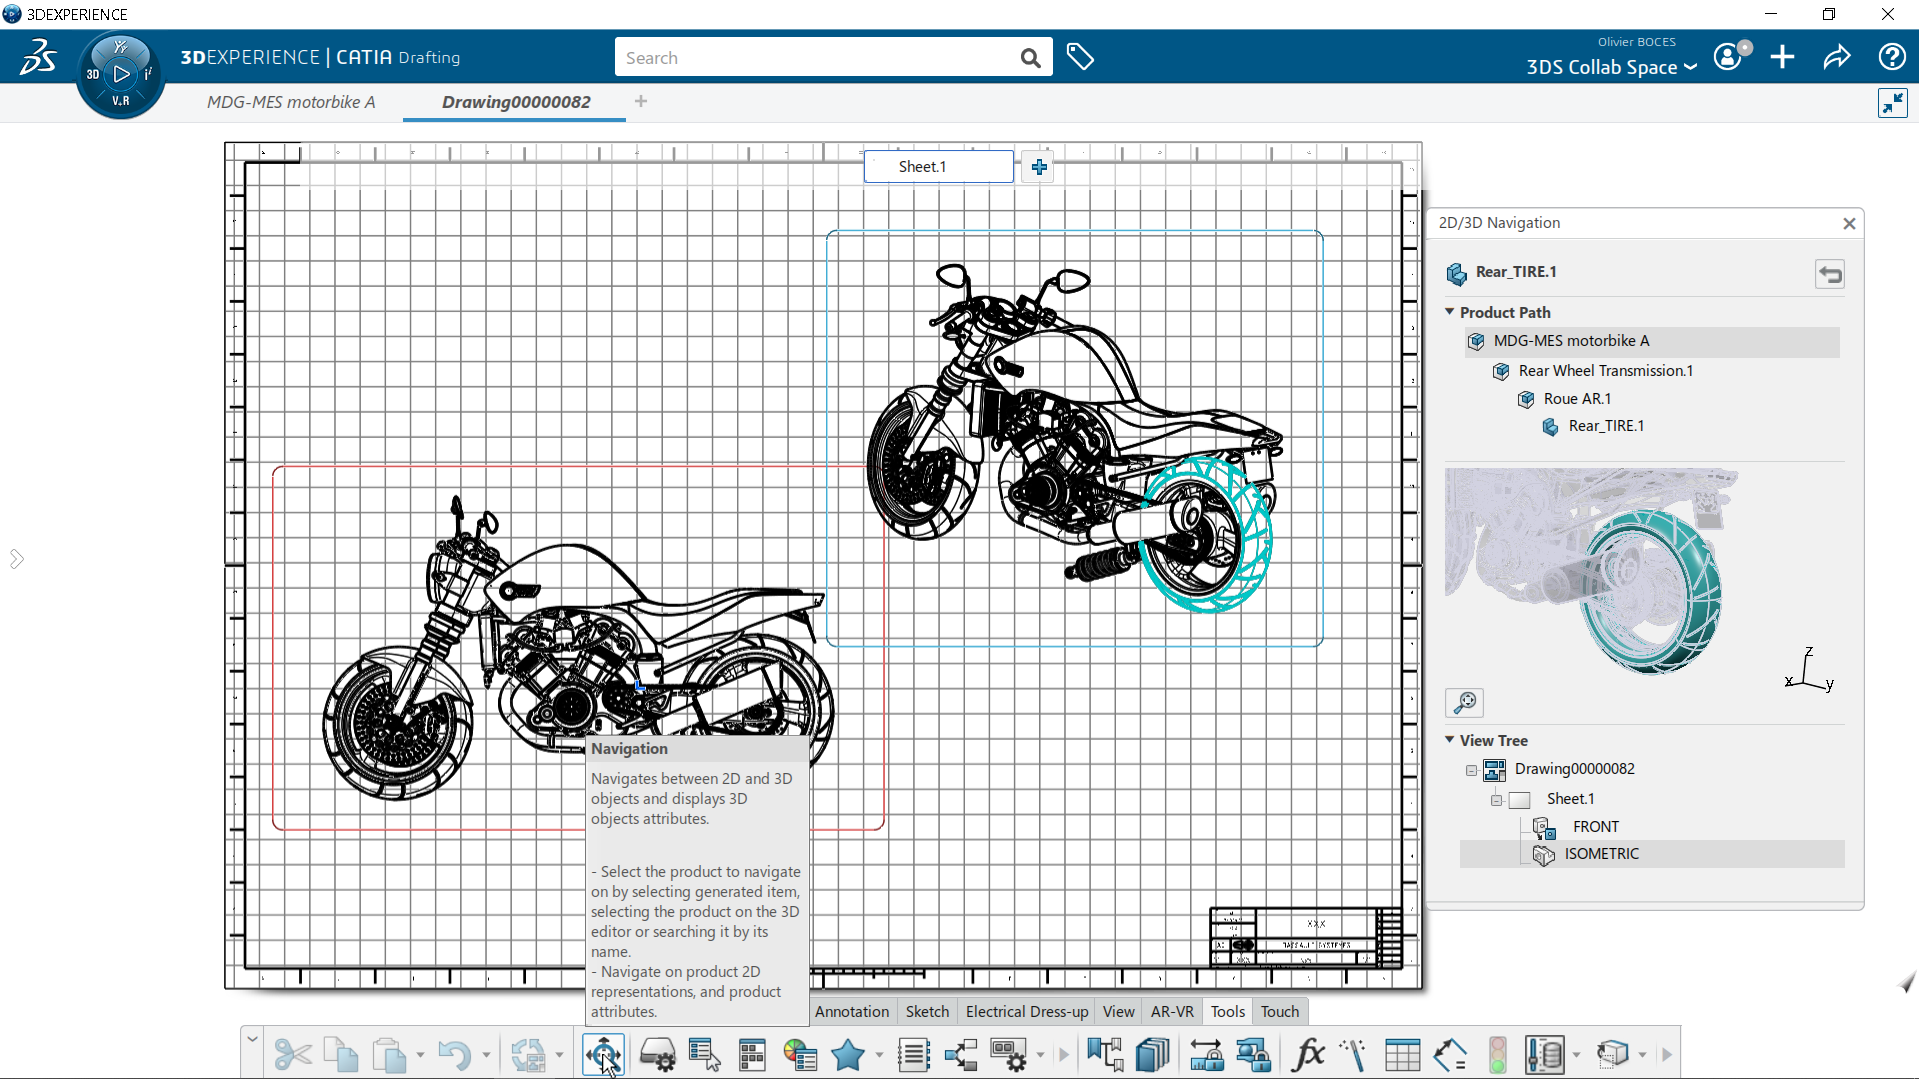The image size is (1919, 1079).
Task: Switch to the MDG-MES motorbike A tab
Action: tap(290, 101)
